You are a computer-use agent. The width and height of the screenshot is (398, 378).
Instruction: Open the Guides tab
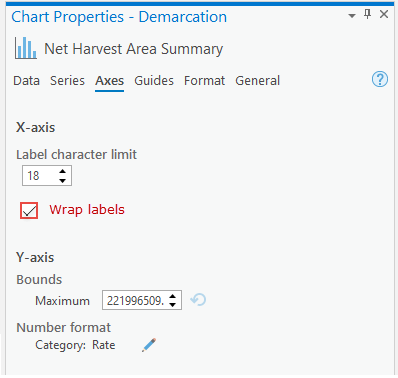[x=154, y=81]
